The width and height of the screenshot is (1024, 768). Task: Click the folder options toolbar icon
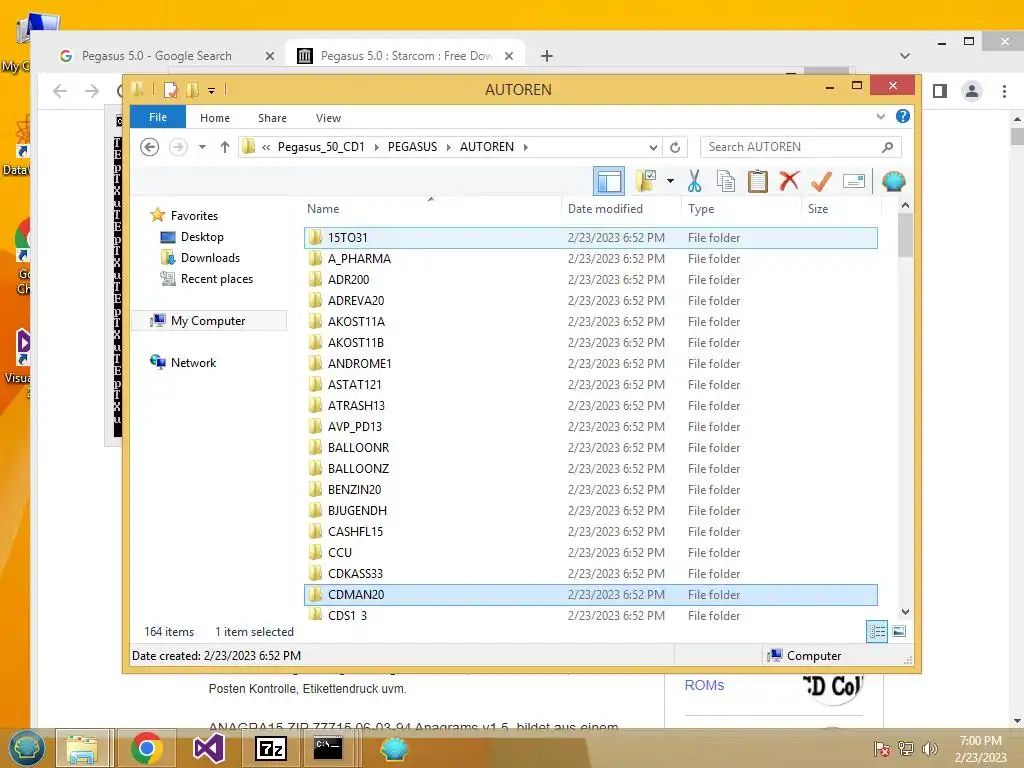[645, 181]
